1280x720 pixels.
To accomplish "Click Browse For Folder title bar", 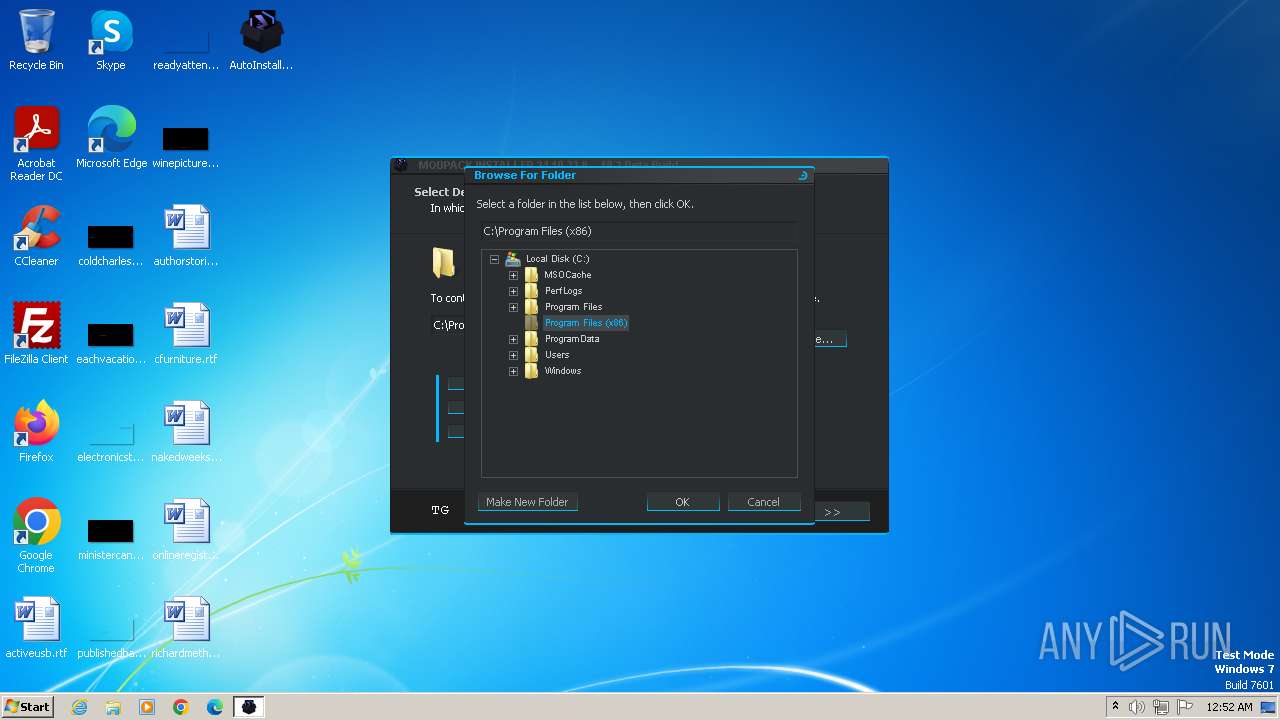I will tap(639, 175).
